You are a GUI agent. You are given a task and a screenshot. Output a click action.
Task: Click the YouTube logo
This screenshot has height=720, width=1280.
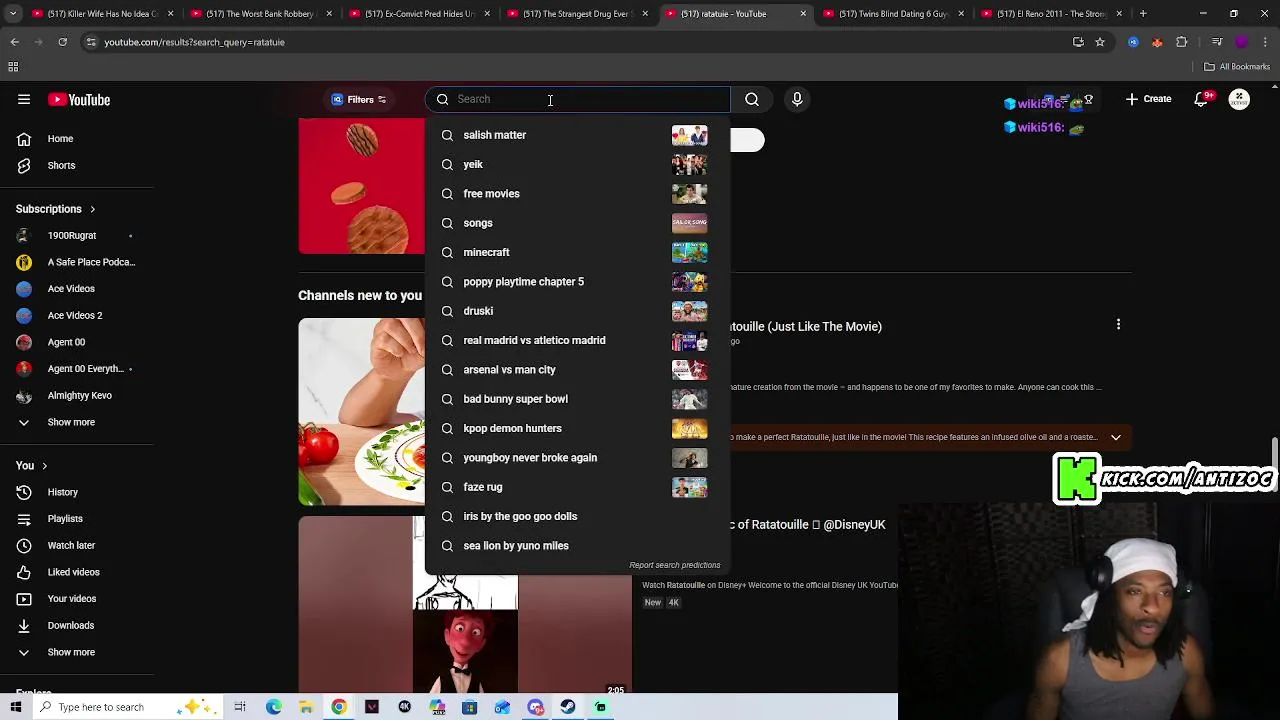tap(79, 99)
